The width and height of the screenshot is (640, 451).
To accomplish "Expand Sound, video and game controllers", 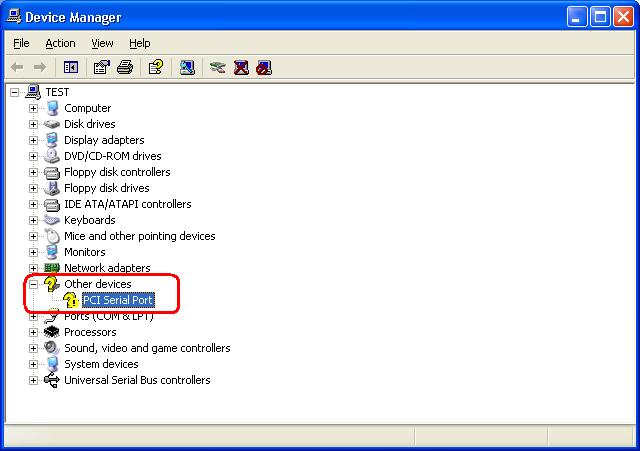I will click(33, 349).
